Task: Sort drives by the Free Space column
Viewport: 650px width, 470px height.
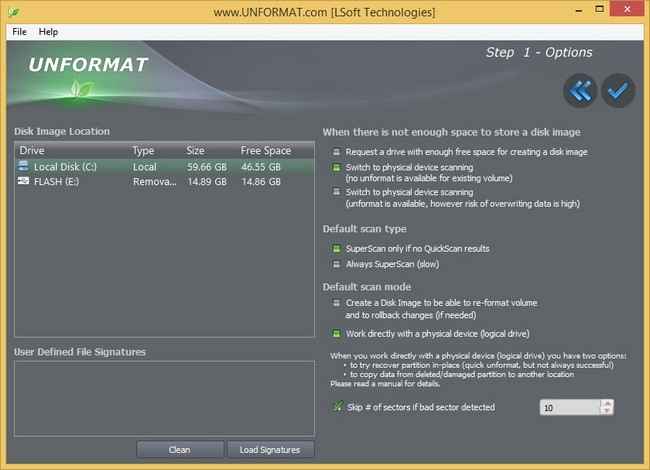Action: pyautogui.click(x=265, y=151)
